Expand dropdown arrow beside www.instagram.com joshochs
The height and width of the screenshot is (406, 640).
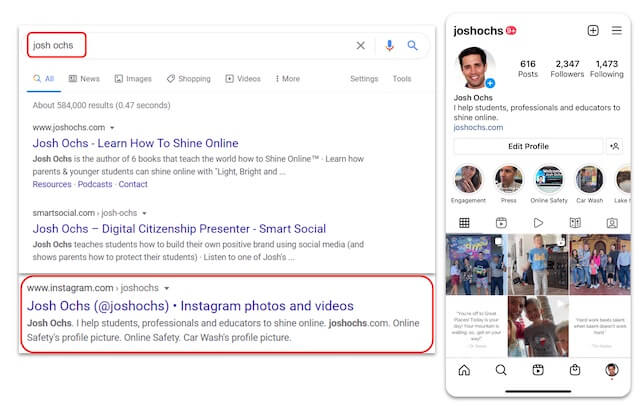(167, 288)
